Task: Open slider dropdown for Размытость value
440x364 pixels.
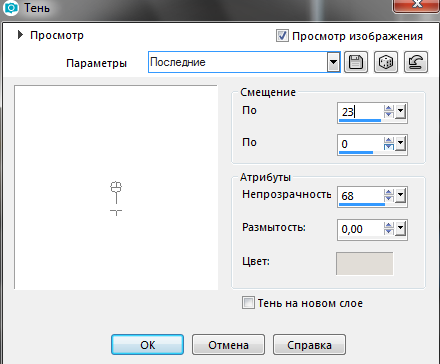Action: coord(400,229)
